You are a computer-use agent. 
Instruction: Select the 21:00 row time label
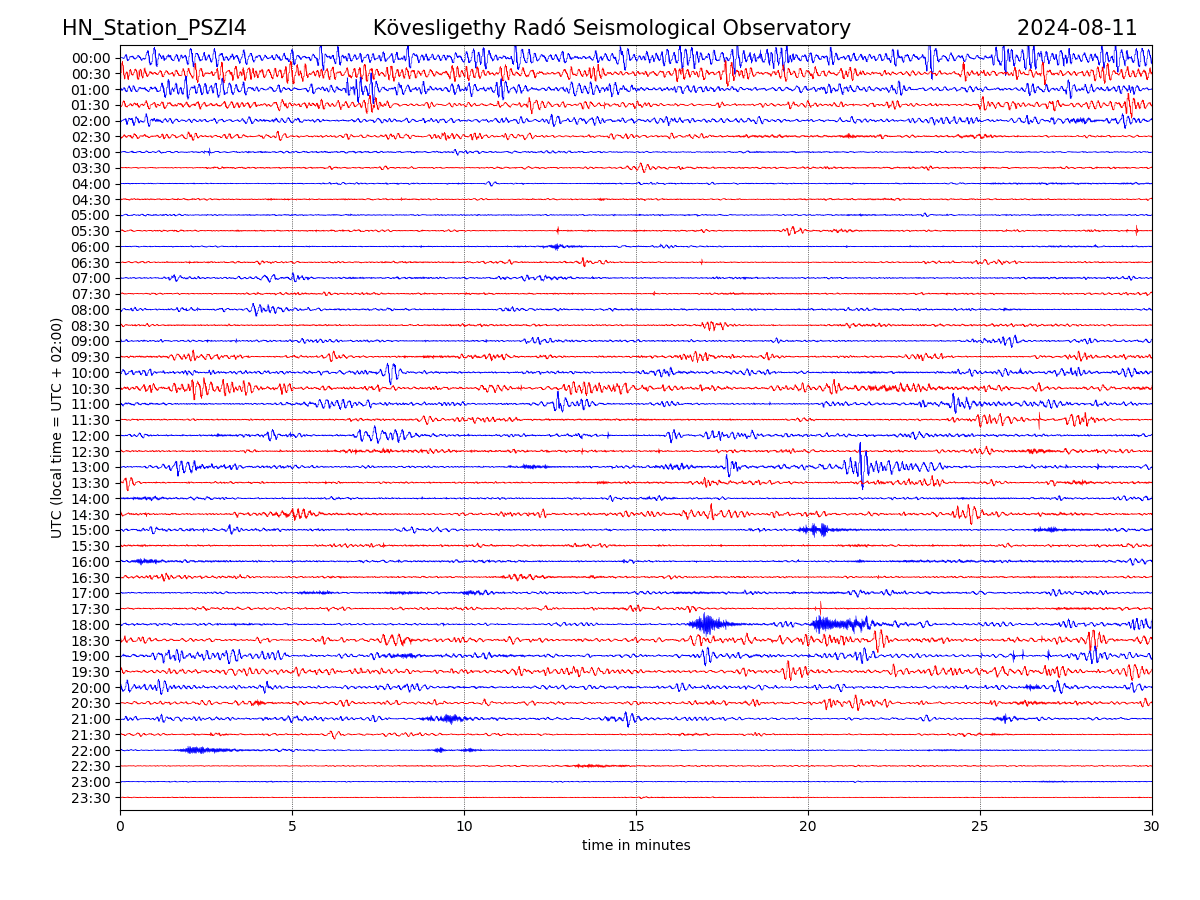91,719
